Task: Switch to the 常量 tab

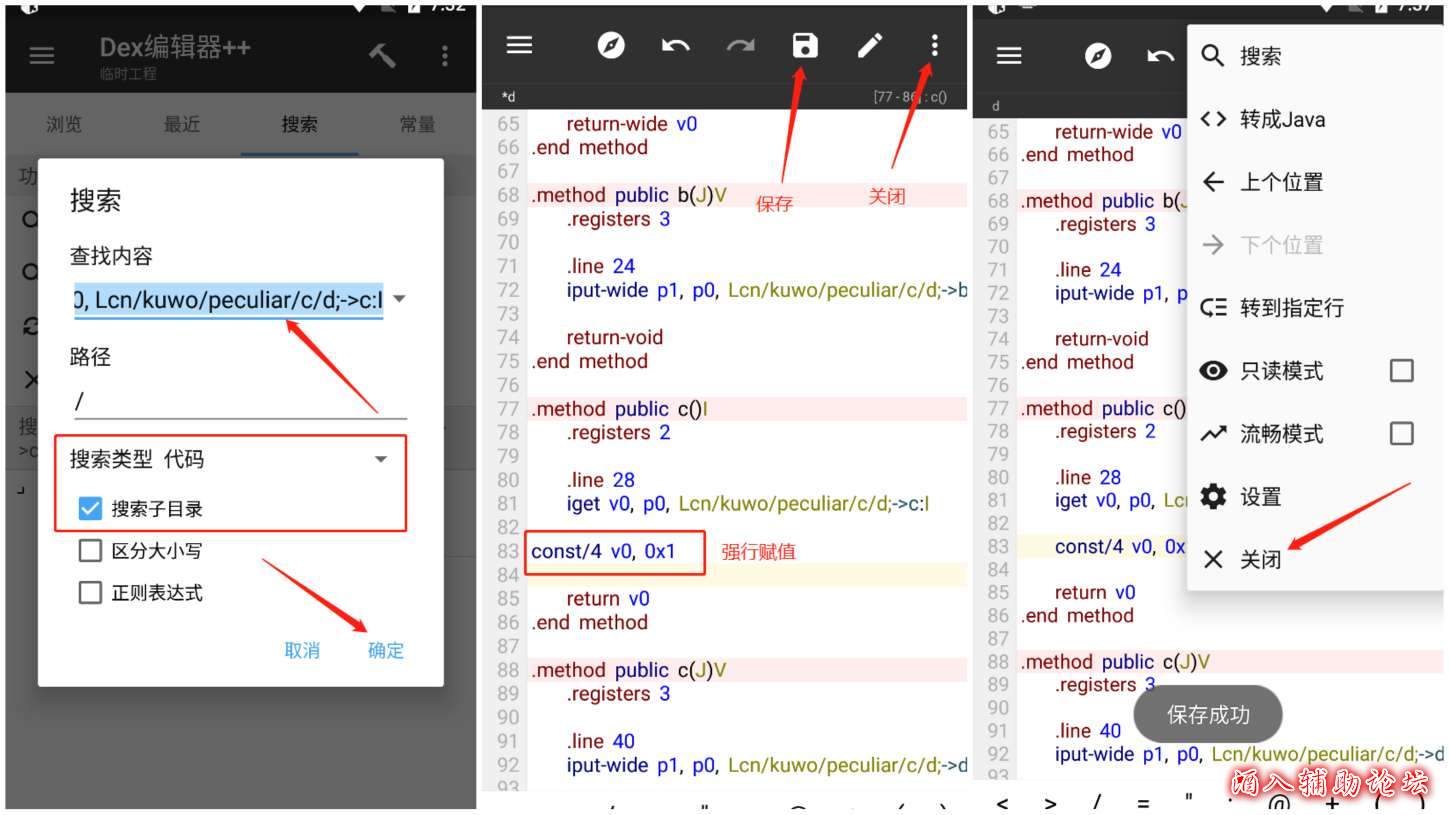Action: (417, 124)
